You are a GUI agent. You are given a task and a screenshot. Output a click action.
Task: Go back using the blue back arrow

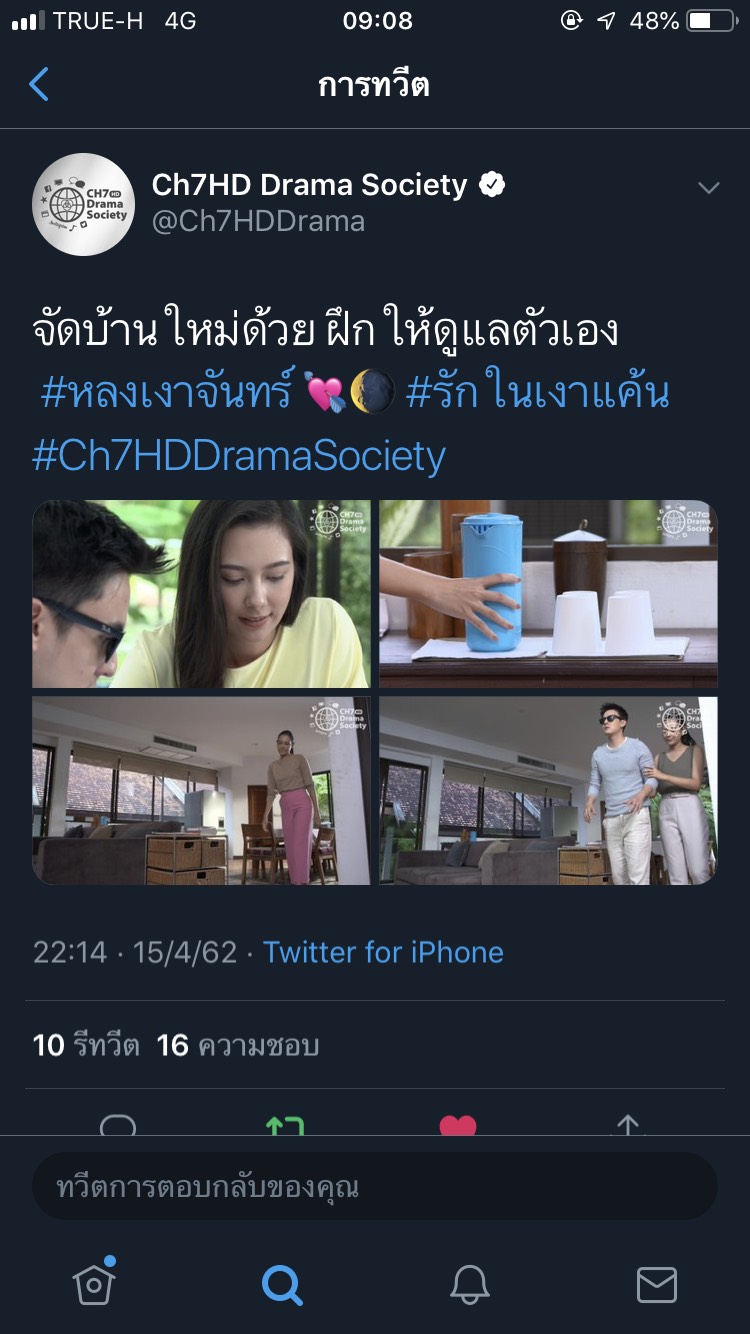coord(39,85)
